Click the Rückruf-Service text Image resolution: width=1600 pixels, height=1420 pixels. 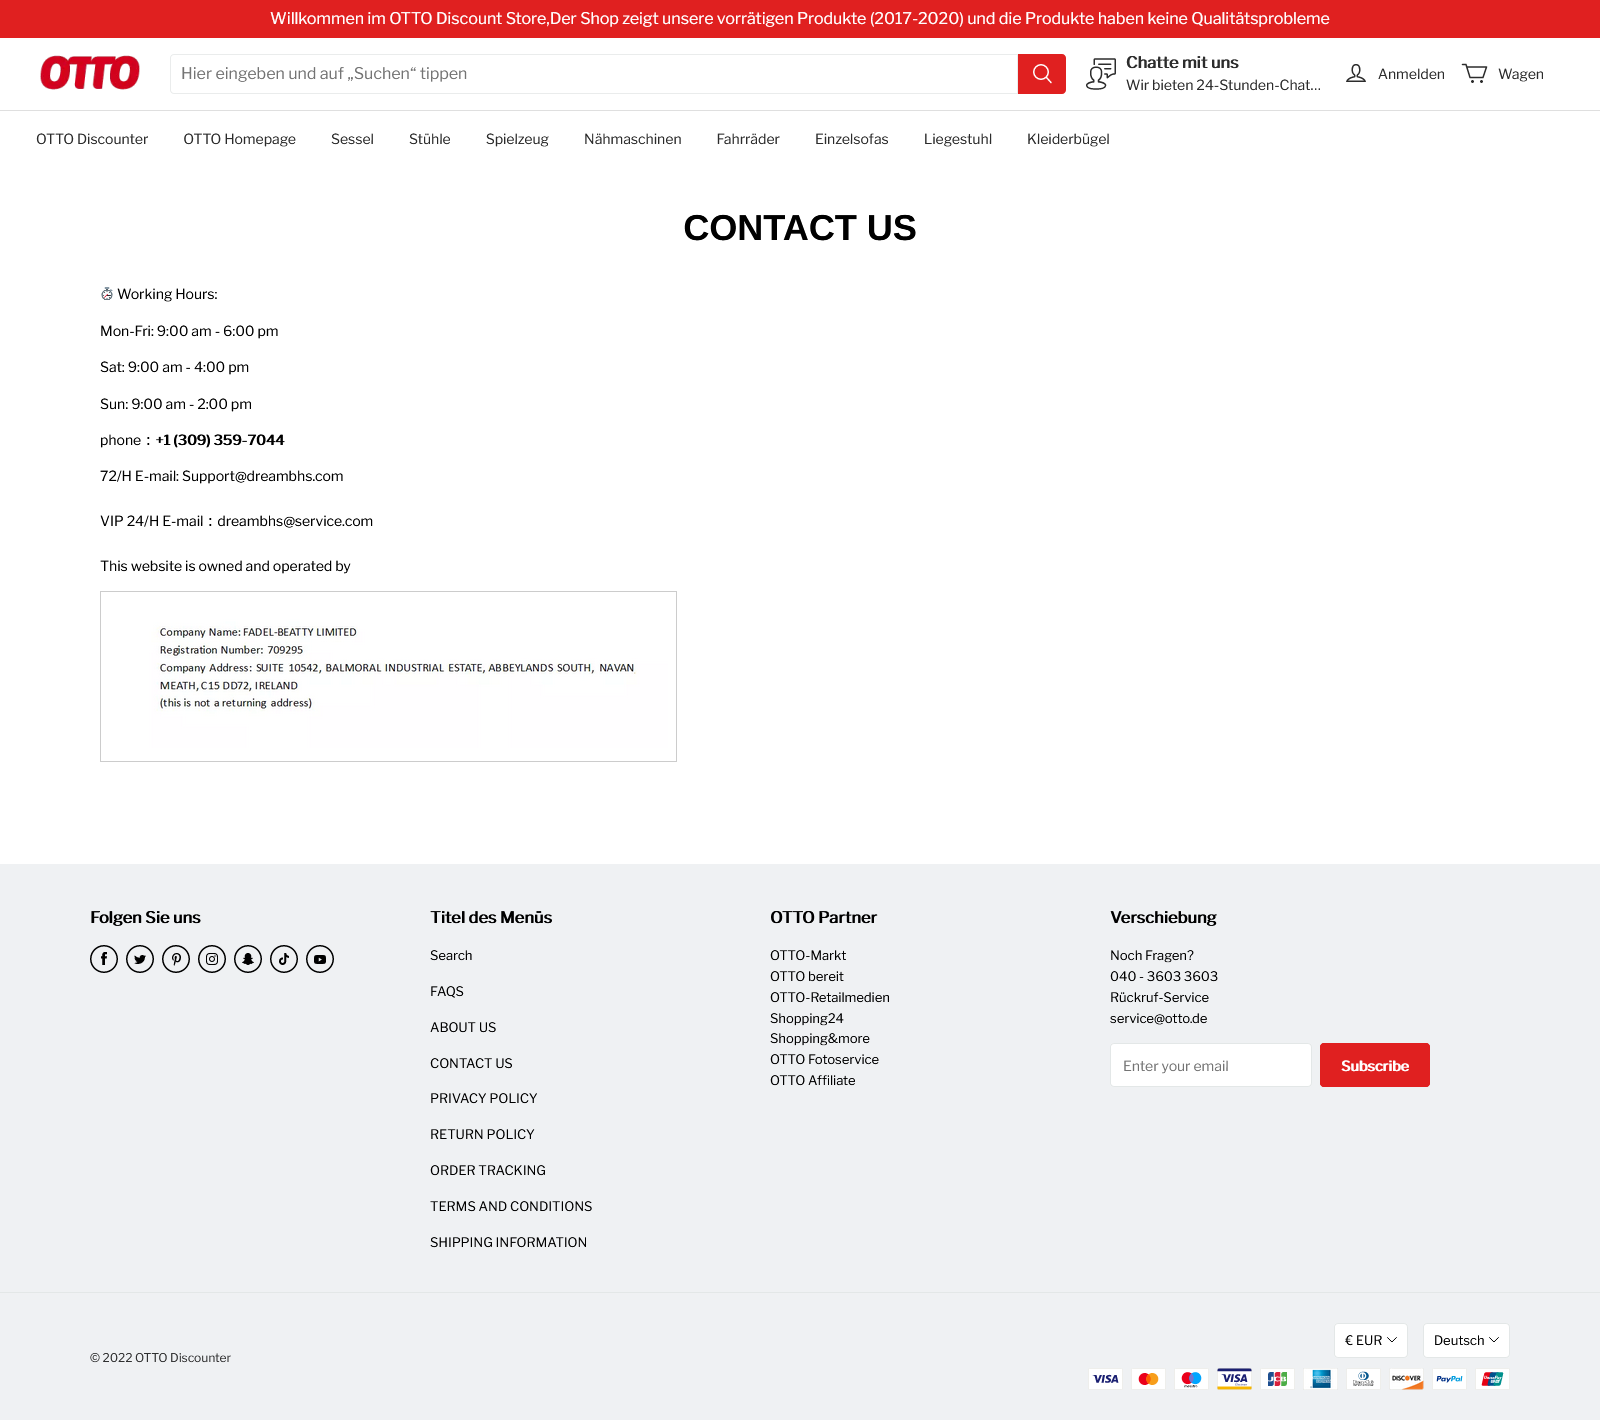[1159, 997]
